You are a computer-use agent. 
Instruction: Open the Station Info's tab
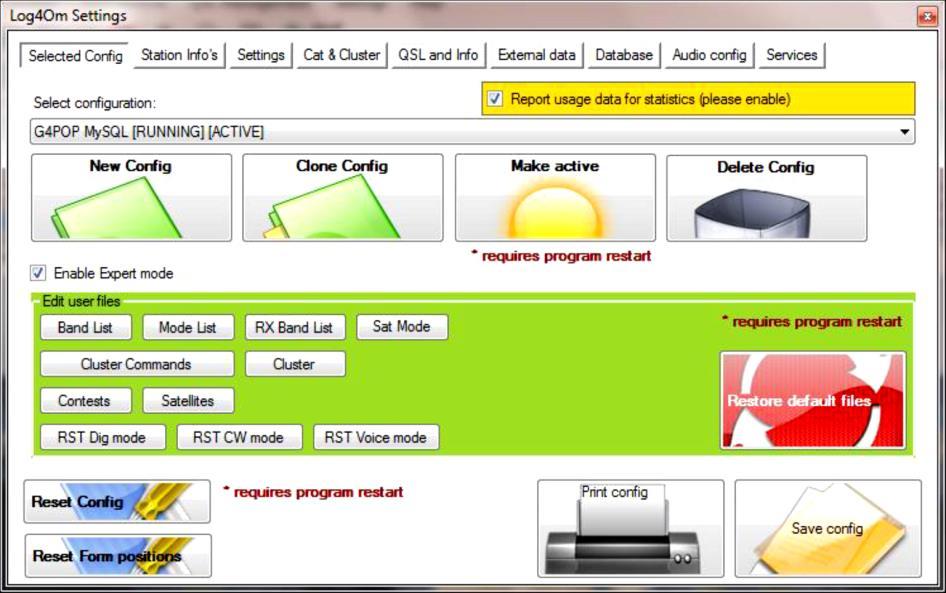pos(179,55)
